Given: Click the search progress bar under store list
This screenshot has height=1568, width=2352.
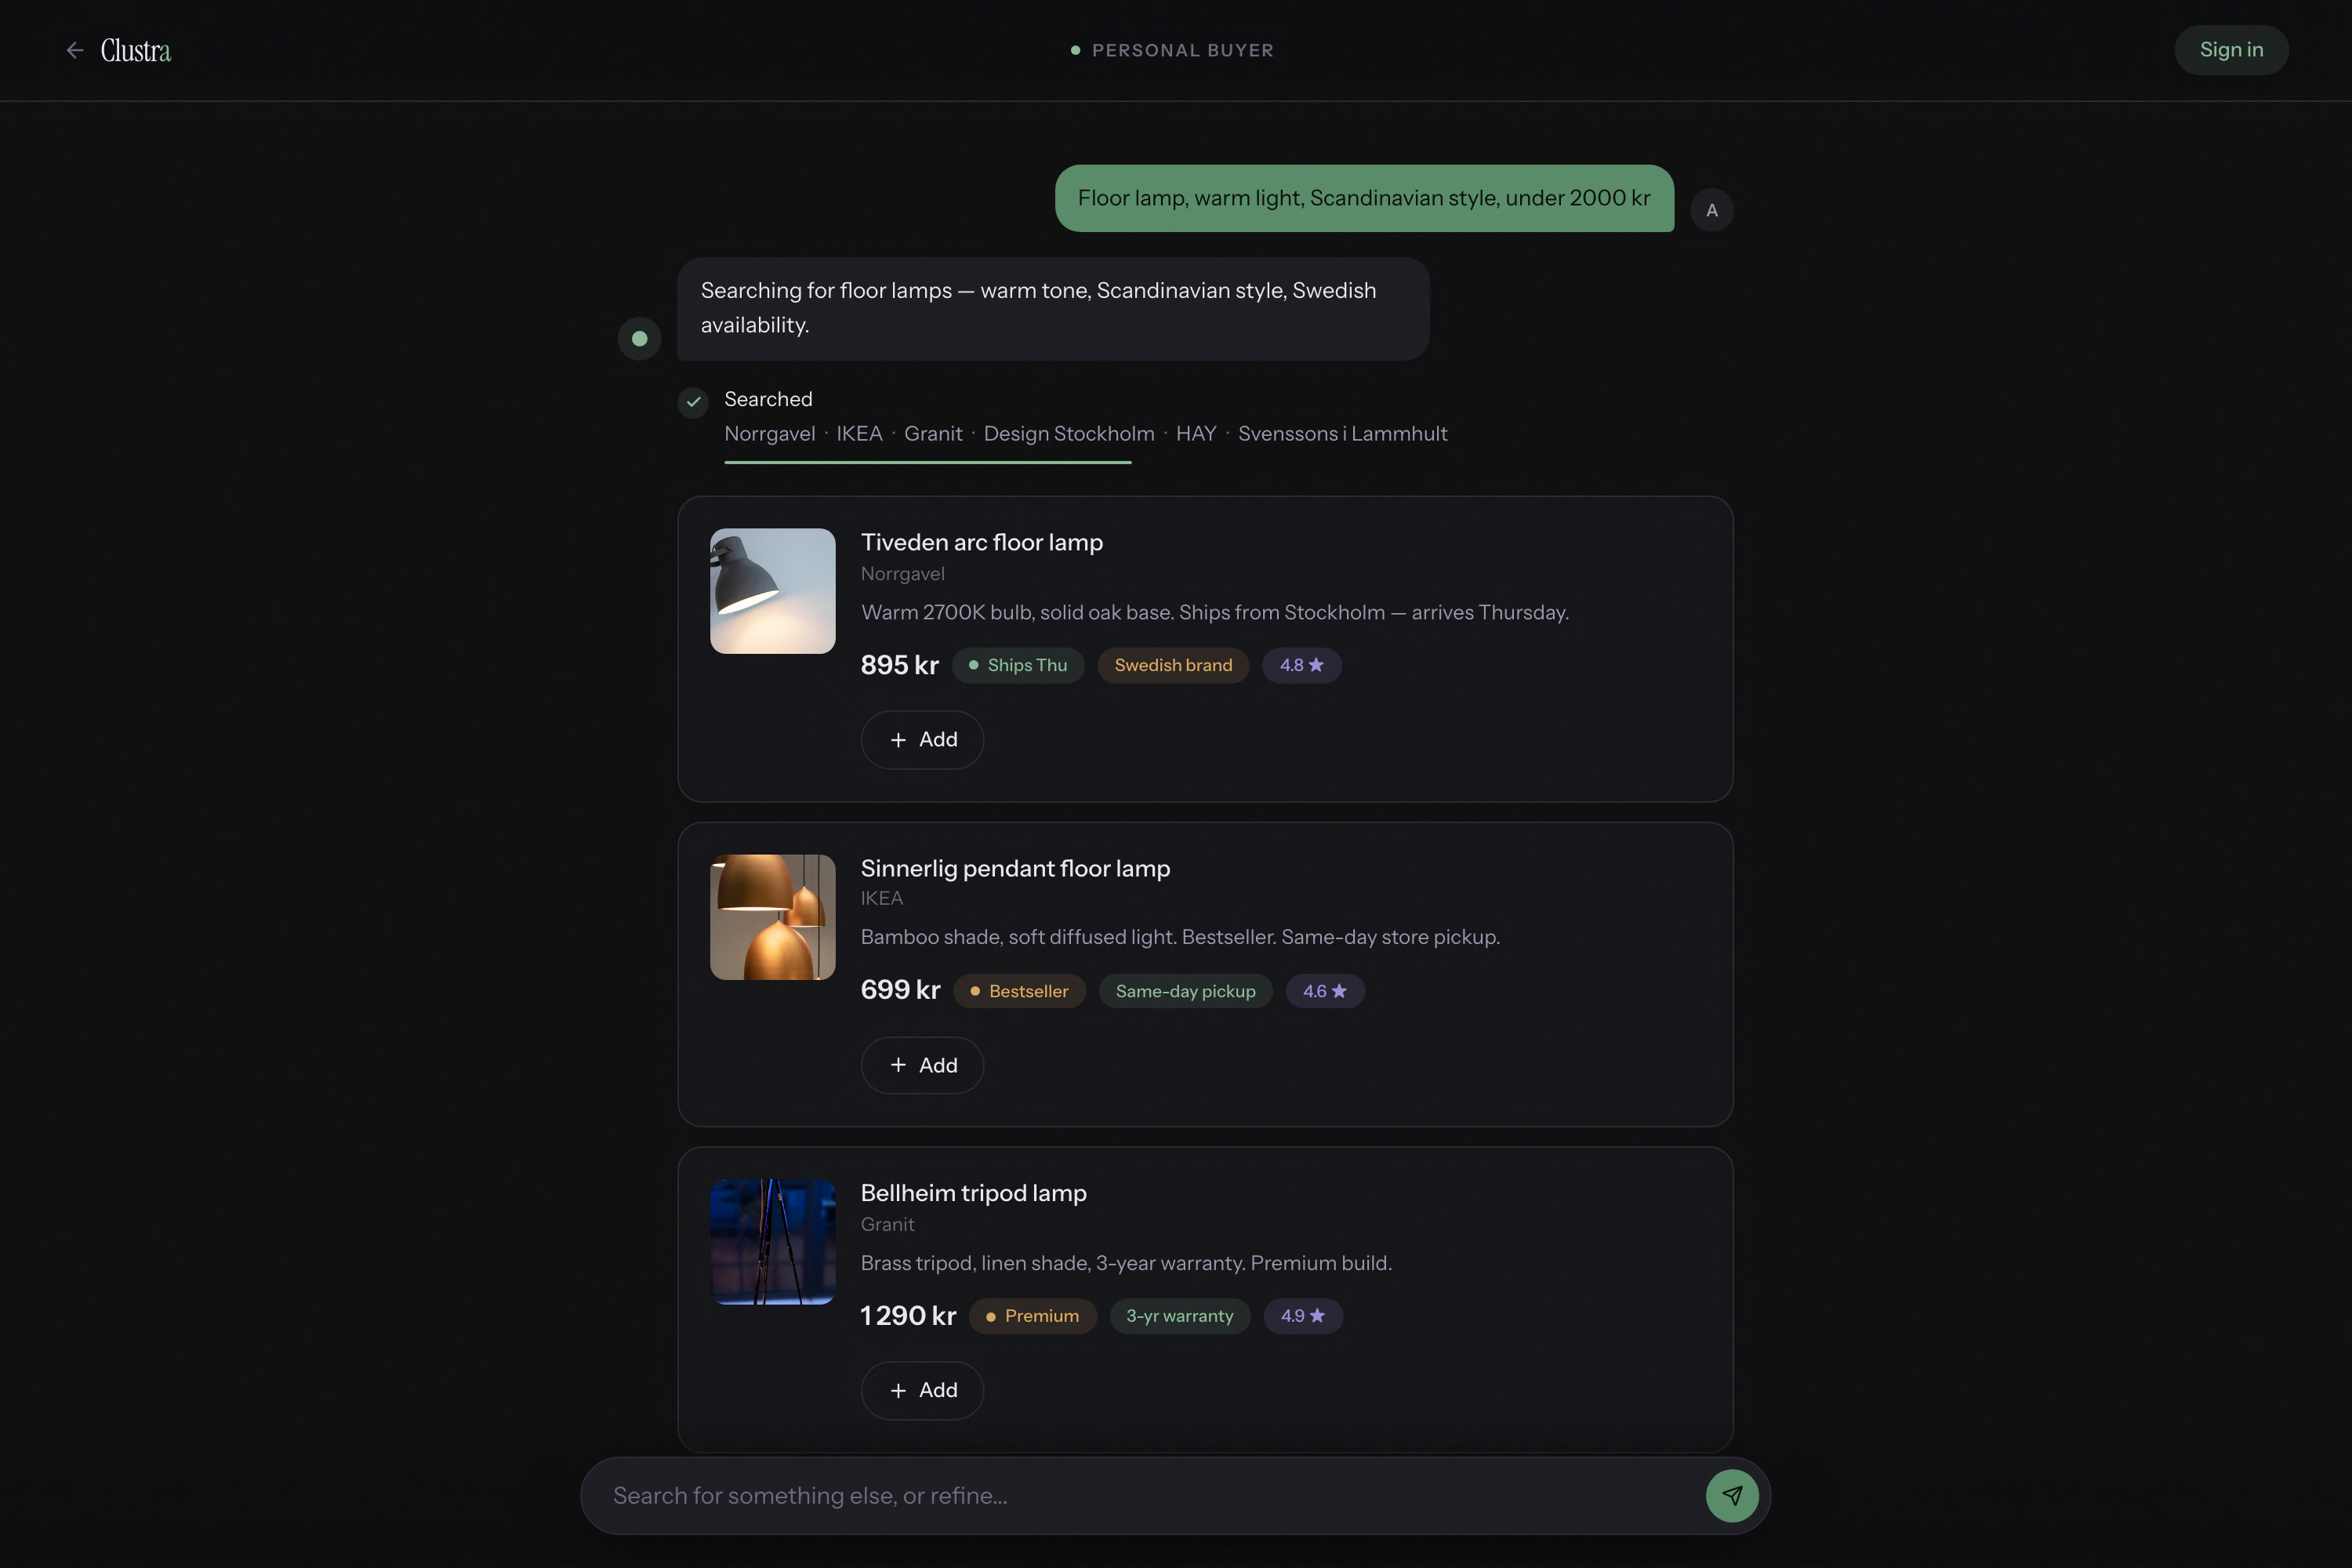Looking at the screenshot, I should (x=927, y=462).
